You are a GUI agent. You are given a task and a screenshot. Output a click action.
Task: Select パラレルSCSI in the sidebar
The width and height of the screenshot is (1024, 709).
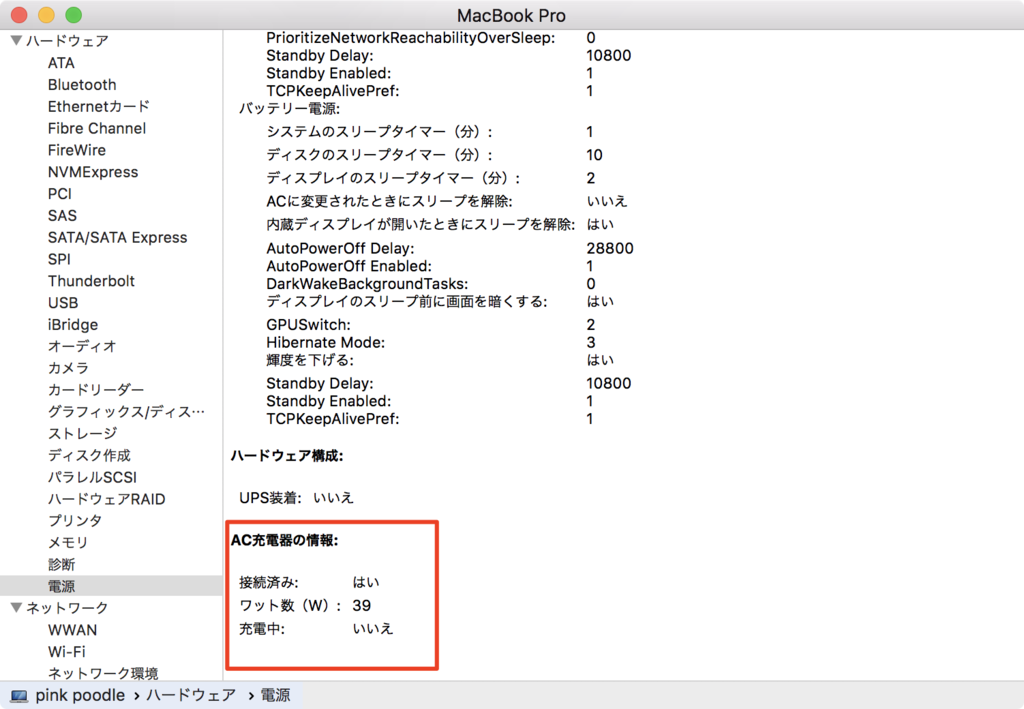tap(92, 477)
